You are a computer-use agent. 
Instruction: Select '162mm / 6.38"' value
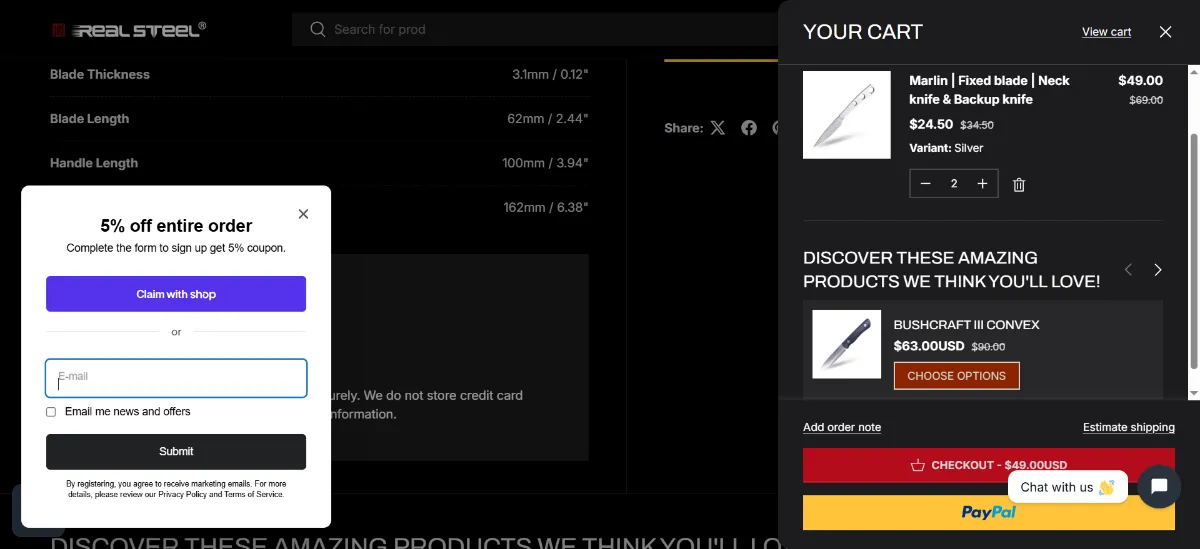546,207
